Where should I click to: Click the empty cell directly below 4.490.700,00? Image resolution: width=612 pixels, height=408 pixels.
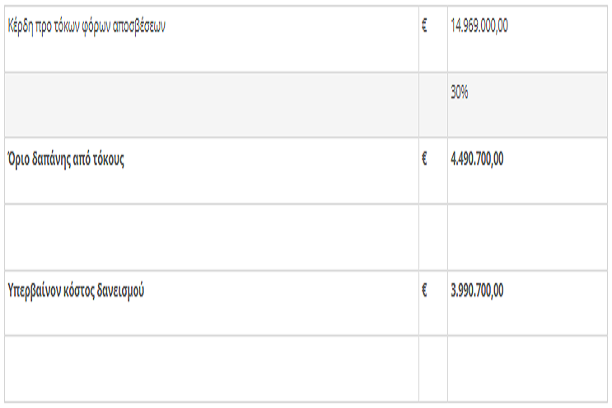(527, 237)
